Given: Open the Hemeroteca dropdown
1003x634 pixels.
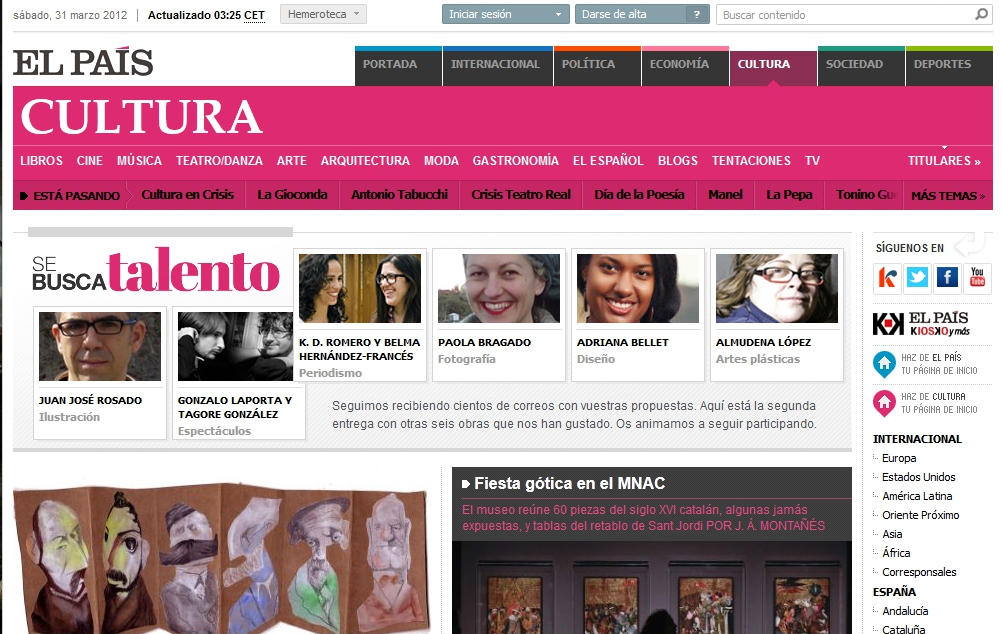Looking at the screenshot, I should pos(323,14).
